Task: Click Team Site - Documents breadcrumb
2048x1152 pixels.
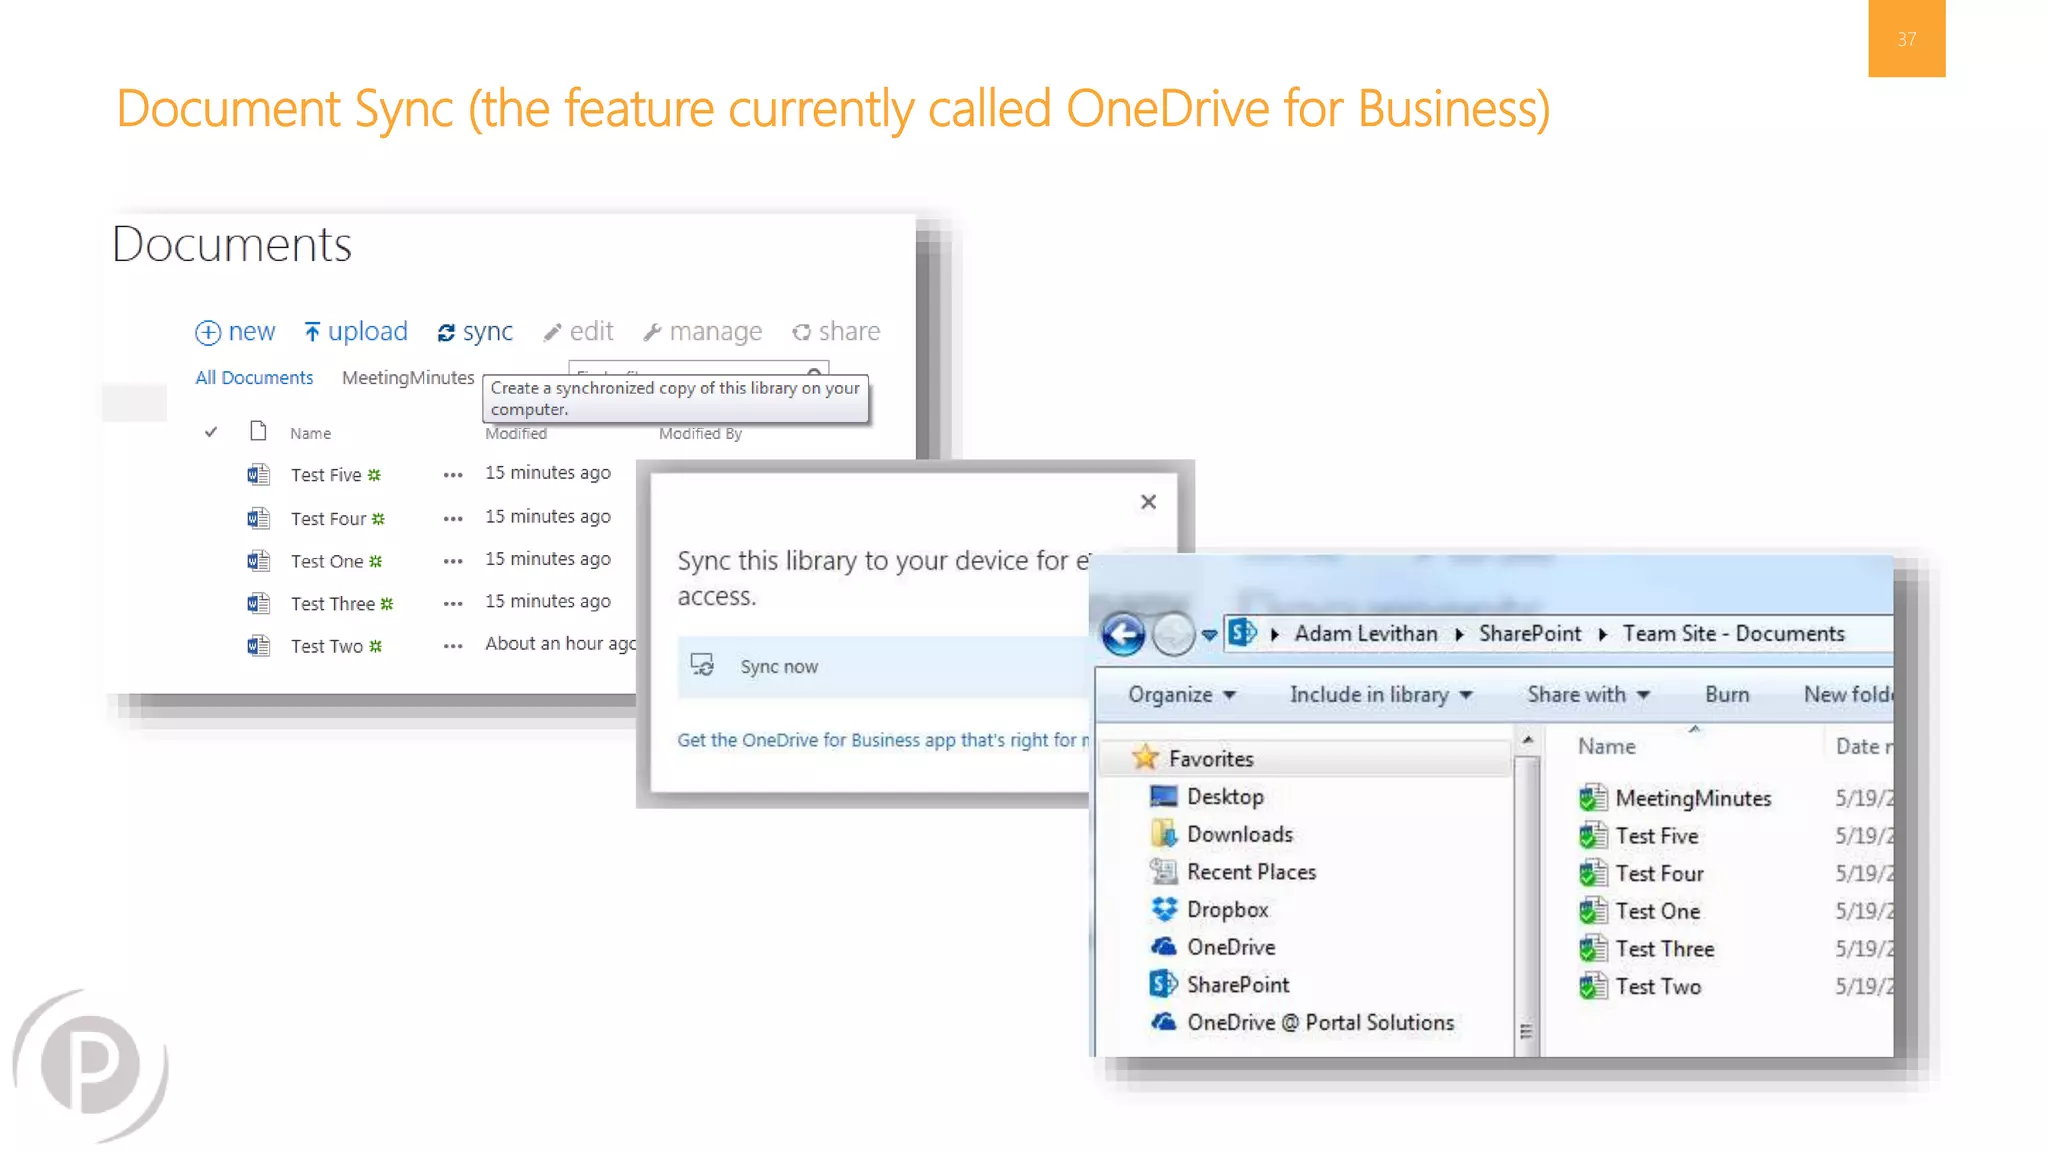Action: [x=1733, y=633]
